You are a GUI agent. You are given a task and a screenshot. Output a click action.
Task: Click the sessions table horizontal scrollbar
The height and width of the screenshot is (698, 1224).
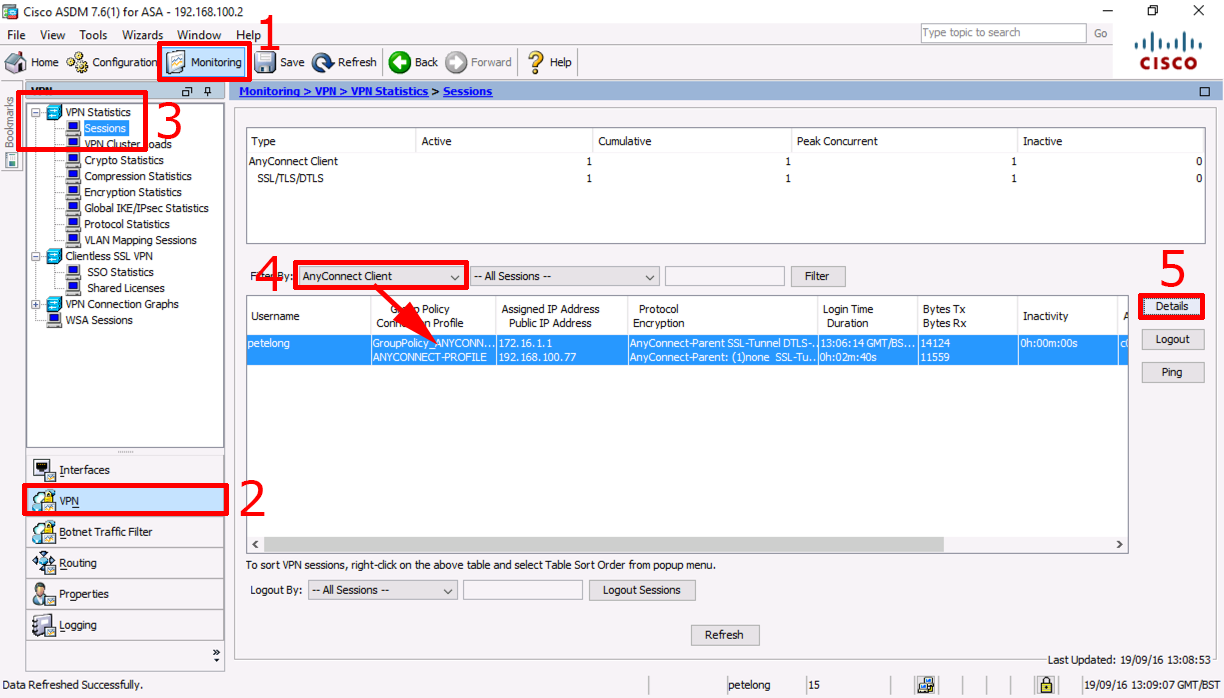[603, 544]
